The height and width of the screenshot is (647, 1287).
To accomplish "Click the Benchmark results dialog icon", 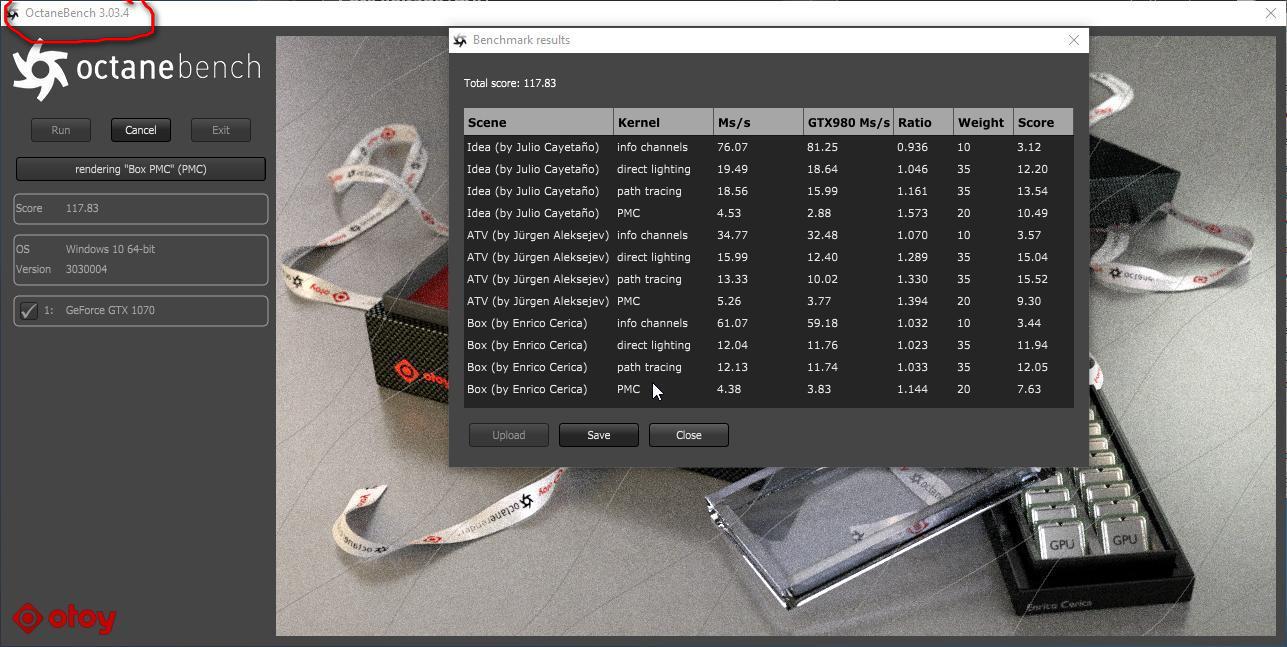I will coord(460,40).
